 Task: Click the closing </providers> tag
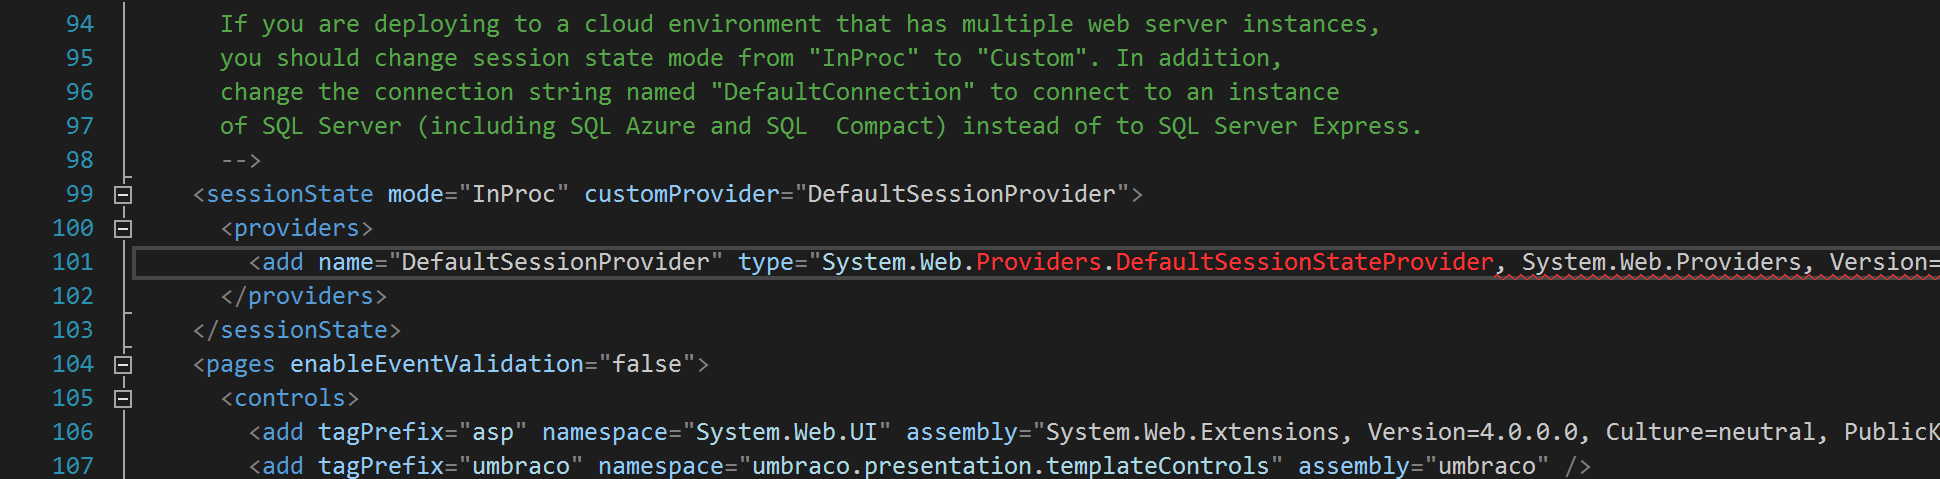pyautogui.click(x=303, y=296)
